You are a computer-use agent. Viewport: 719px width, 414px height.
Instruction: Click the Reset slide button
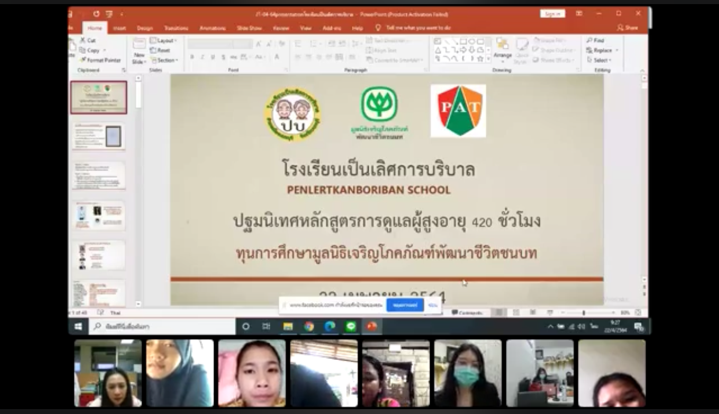[x=160, y=50]
